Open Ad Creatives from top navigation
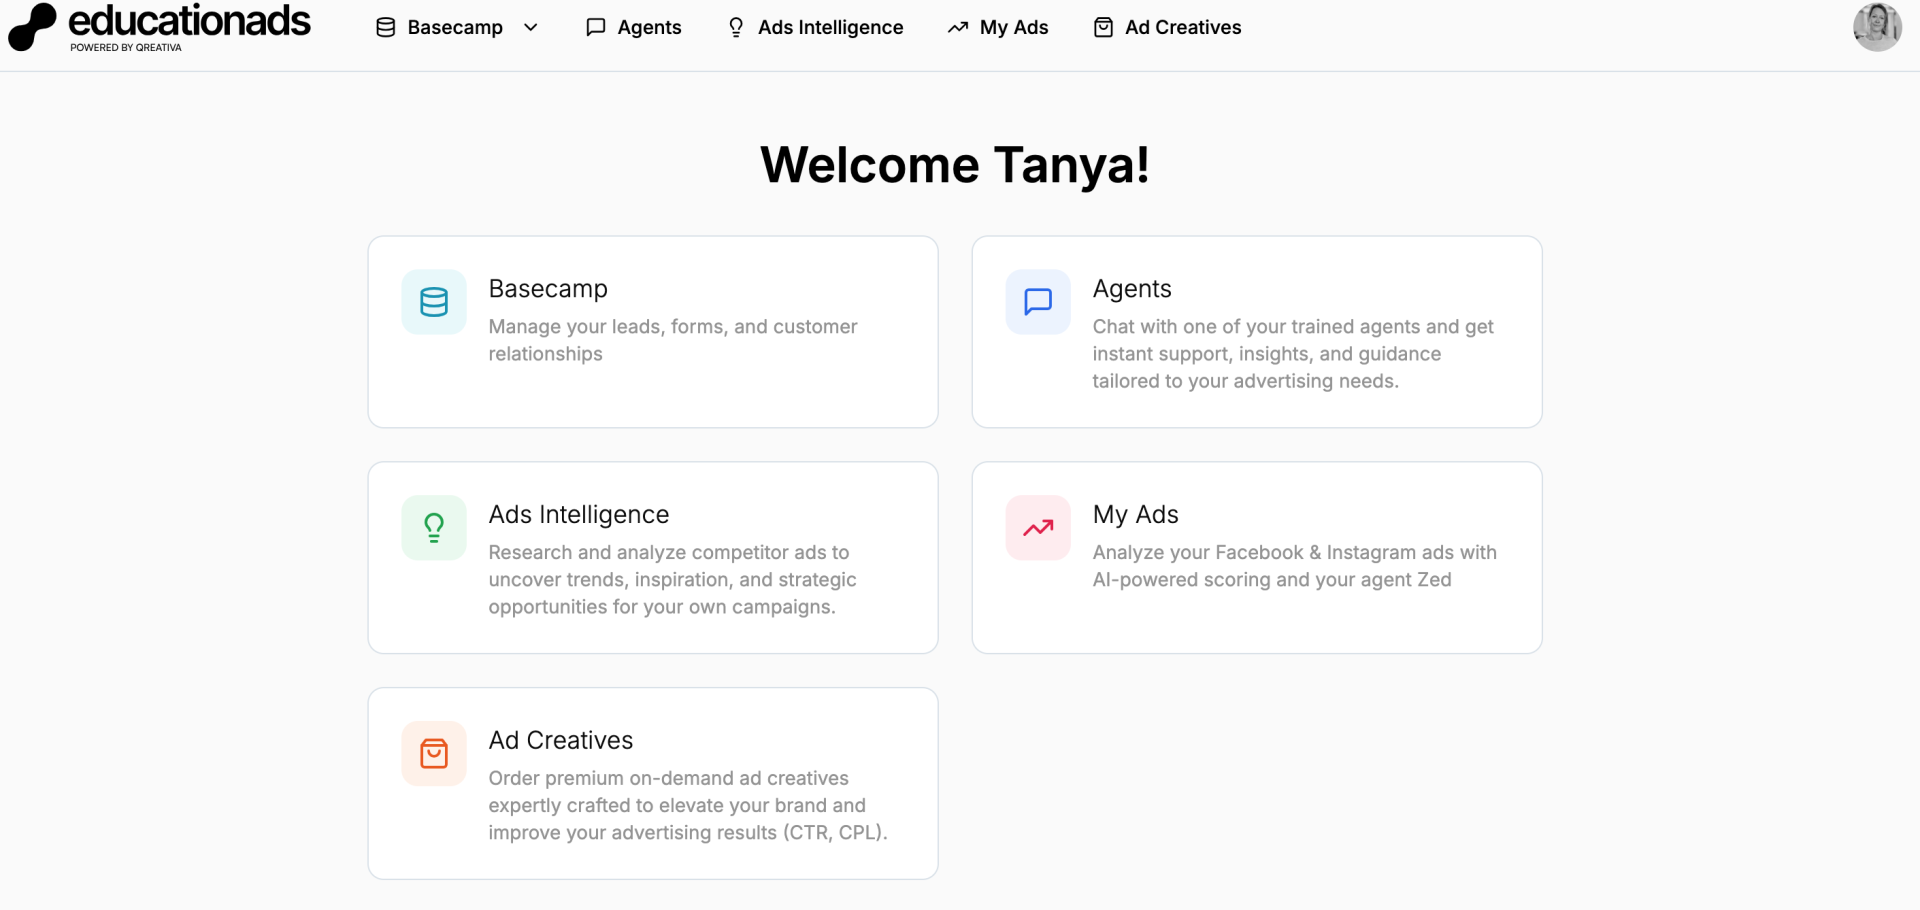This screenshot has width=1920, height=910. 1183,28
